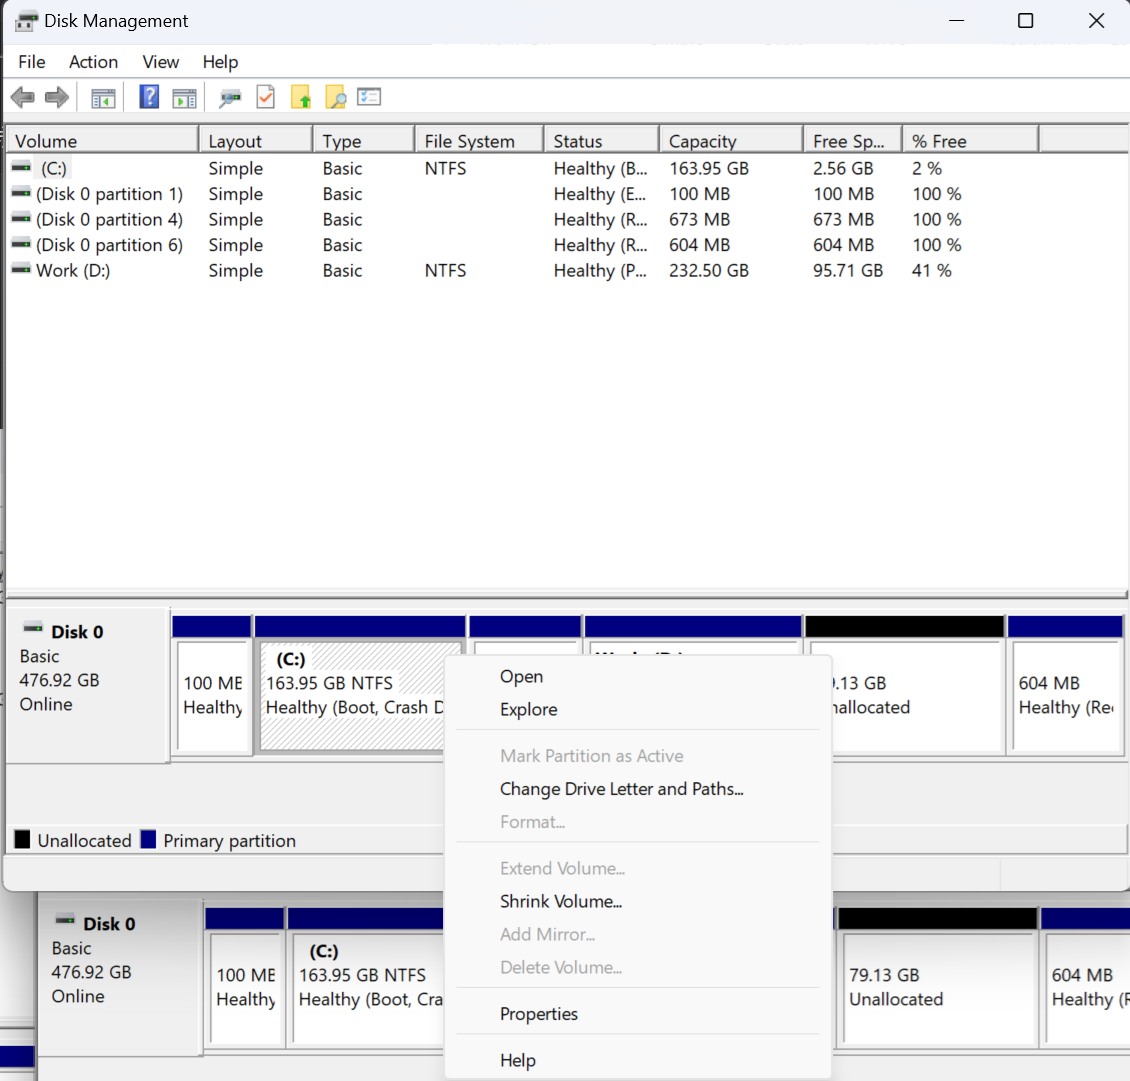The height and width of the screenshot is (1081, 1130).
Task: Click the disk drive with magnifier toolbar icon
Action: point(230,97)
